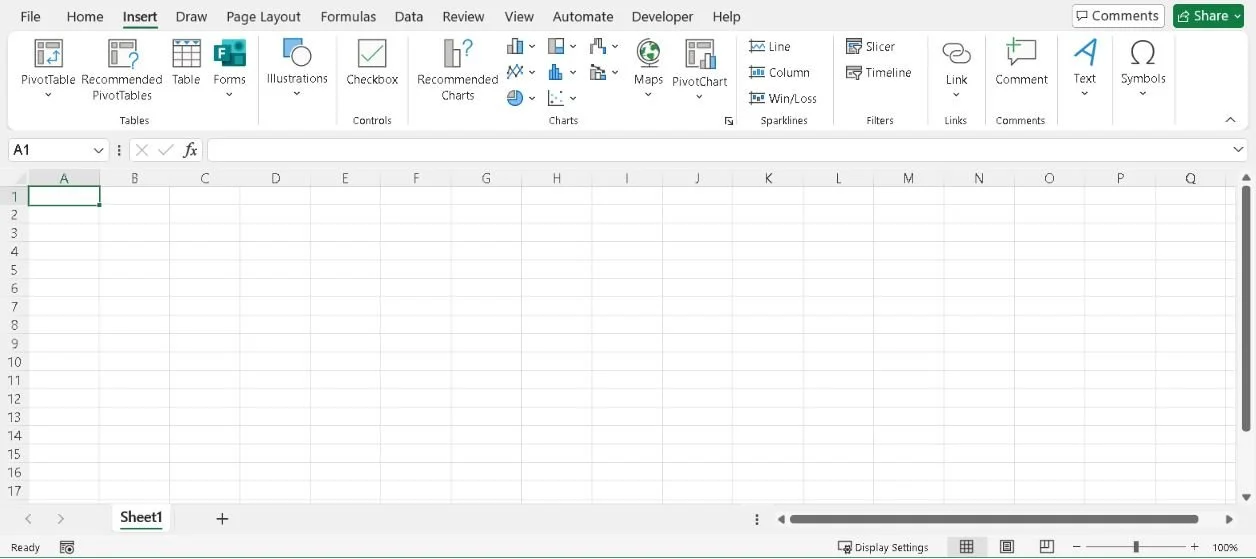Click the macro recording icon in status bar
Screen dimensions: 1256x559
coord(67,547)
